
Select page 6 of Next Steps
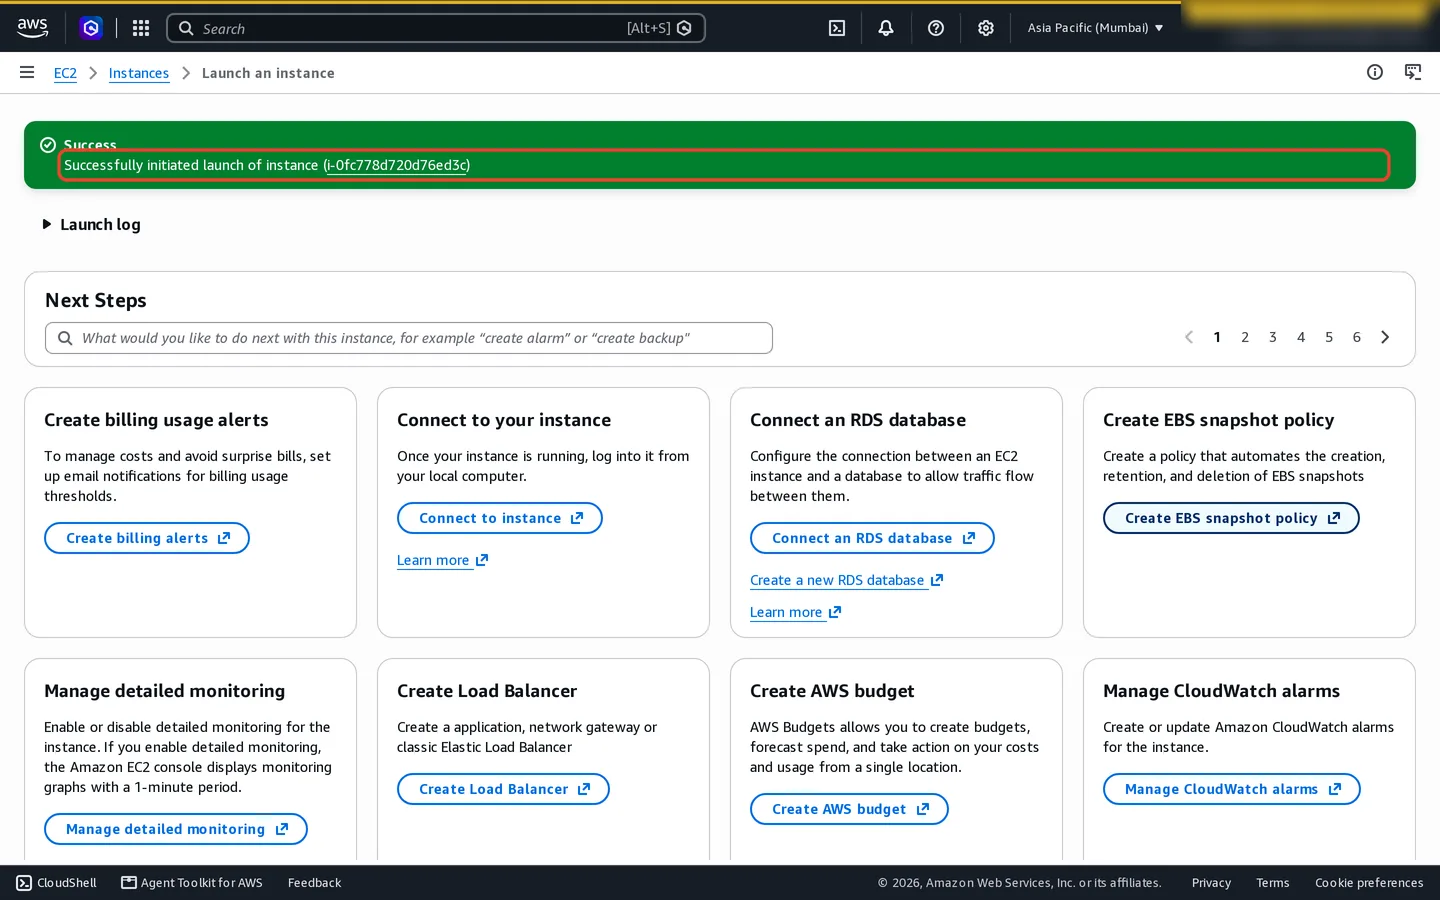1357,337
